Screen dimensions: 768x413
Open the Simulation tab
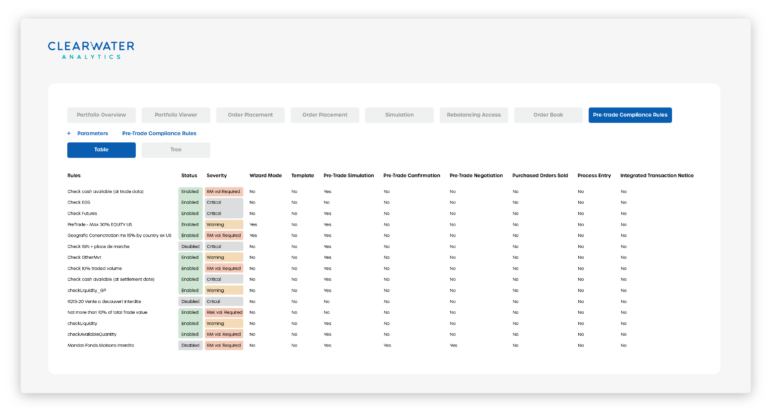(399, 115)
